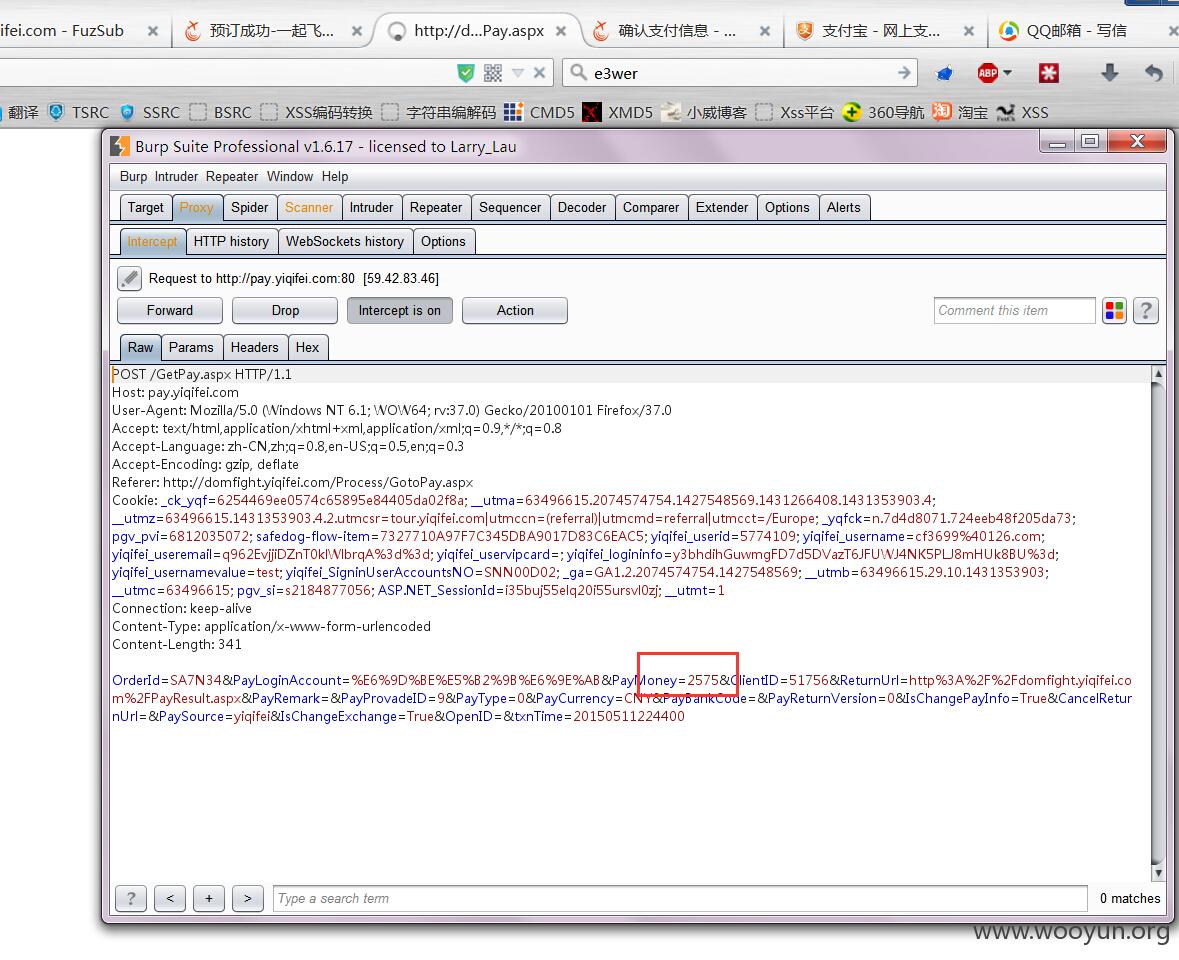This screenshot has width=1179, height=960.
Task: Switch to the Extender tab
Action: [722, 207]
